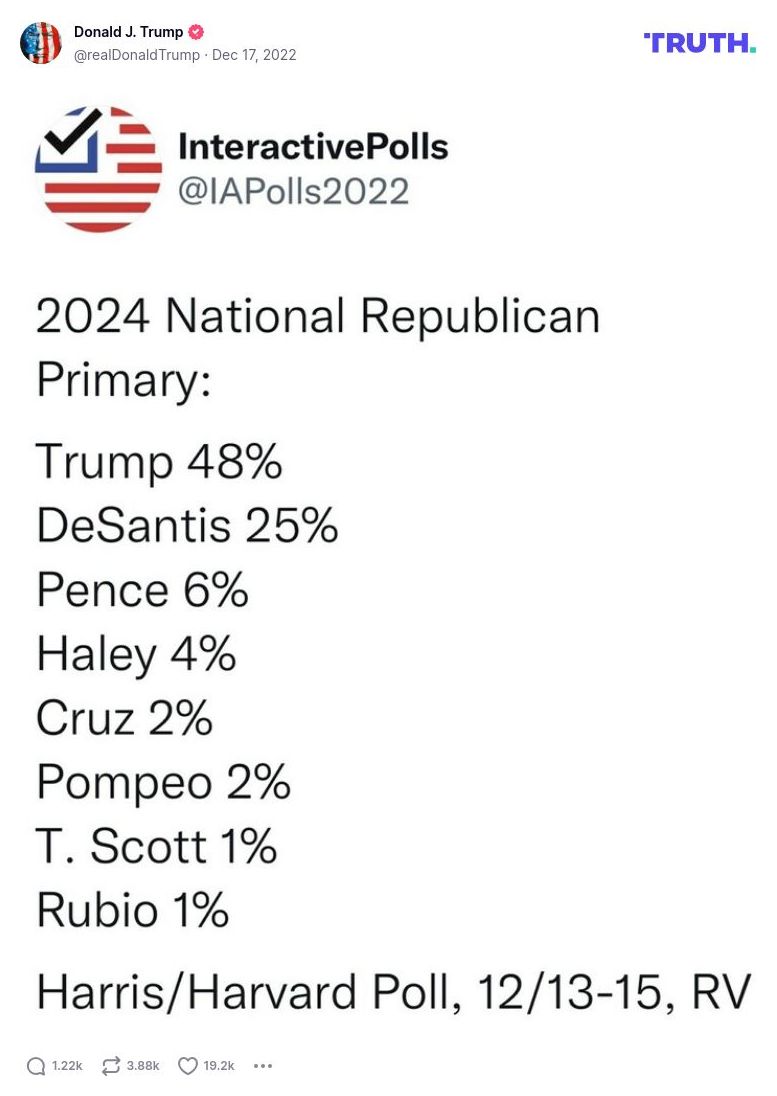Expand the post options via the ellipsis
The width and height of the screenshot is (777, 1096).
click(263, 1066)
